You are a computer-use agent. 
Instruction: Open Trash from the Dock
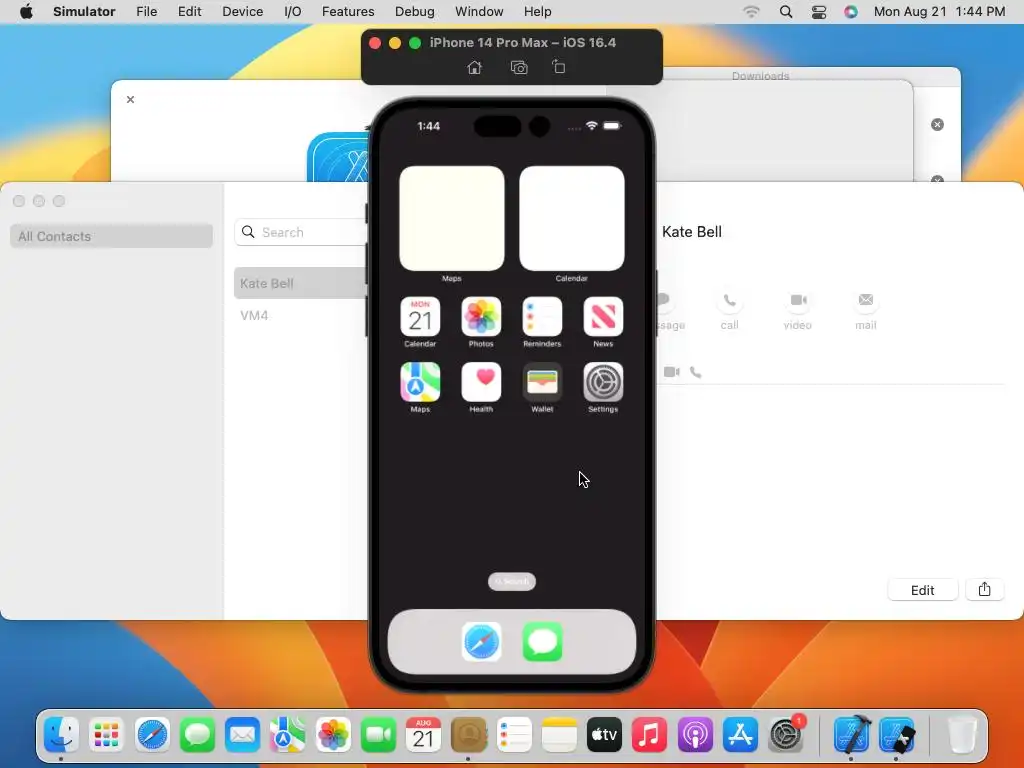[962, 735]
